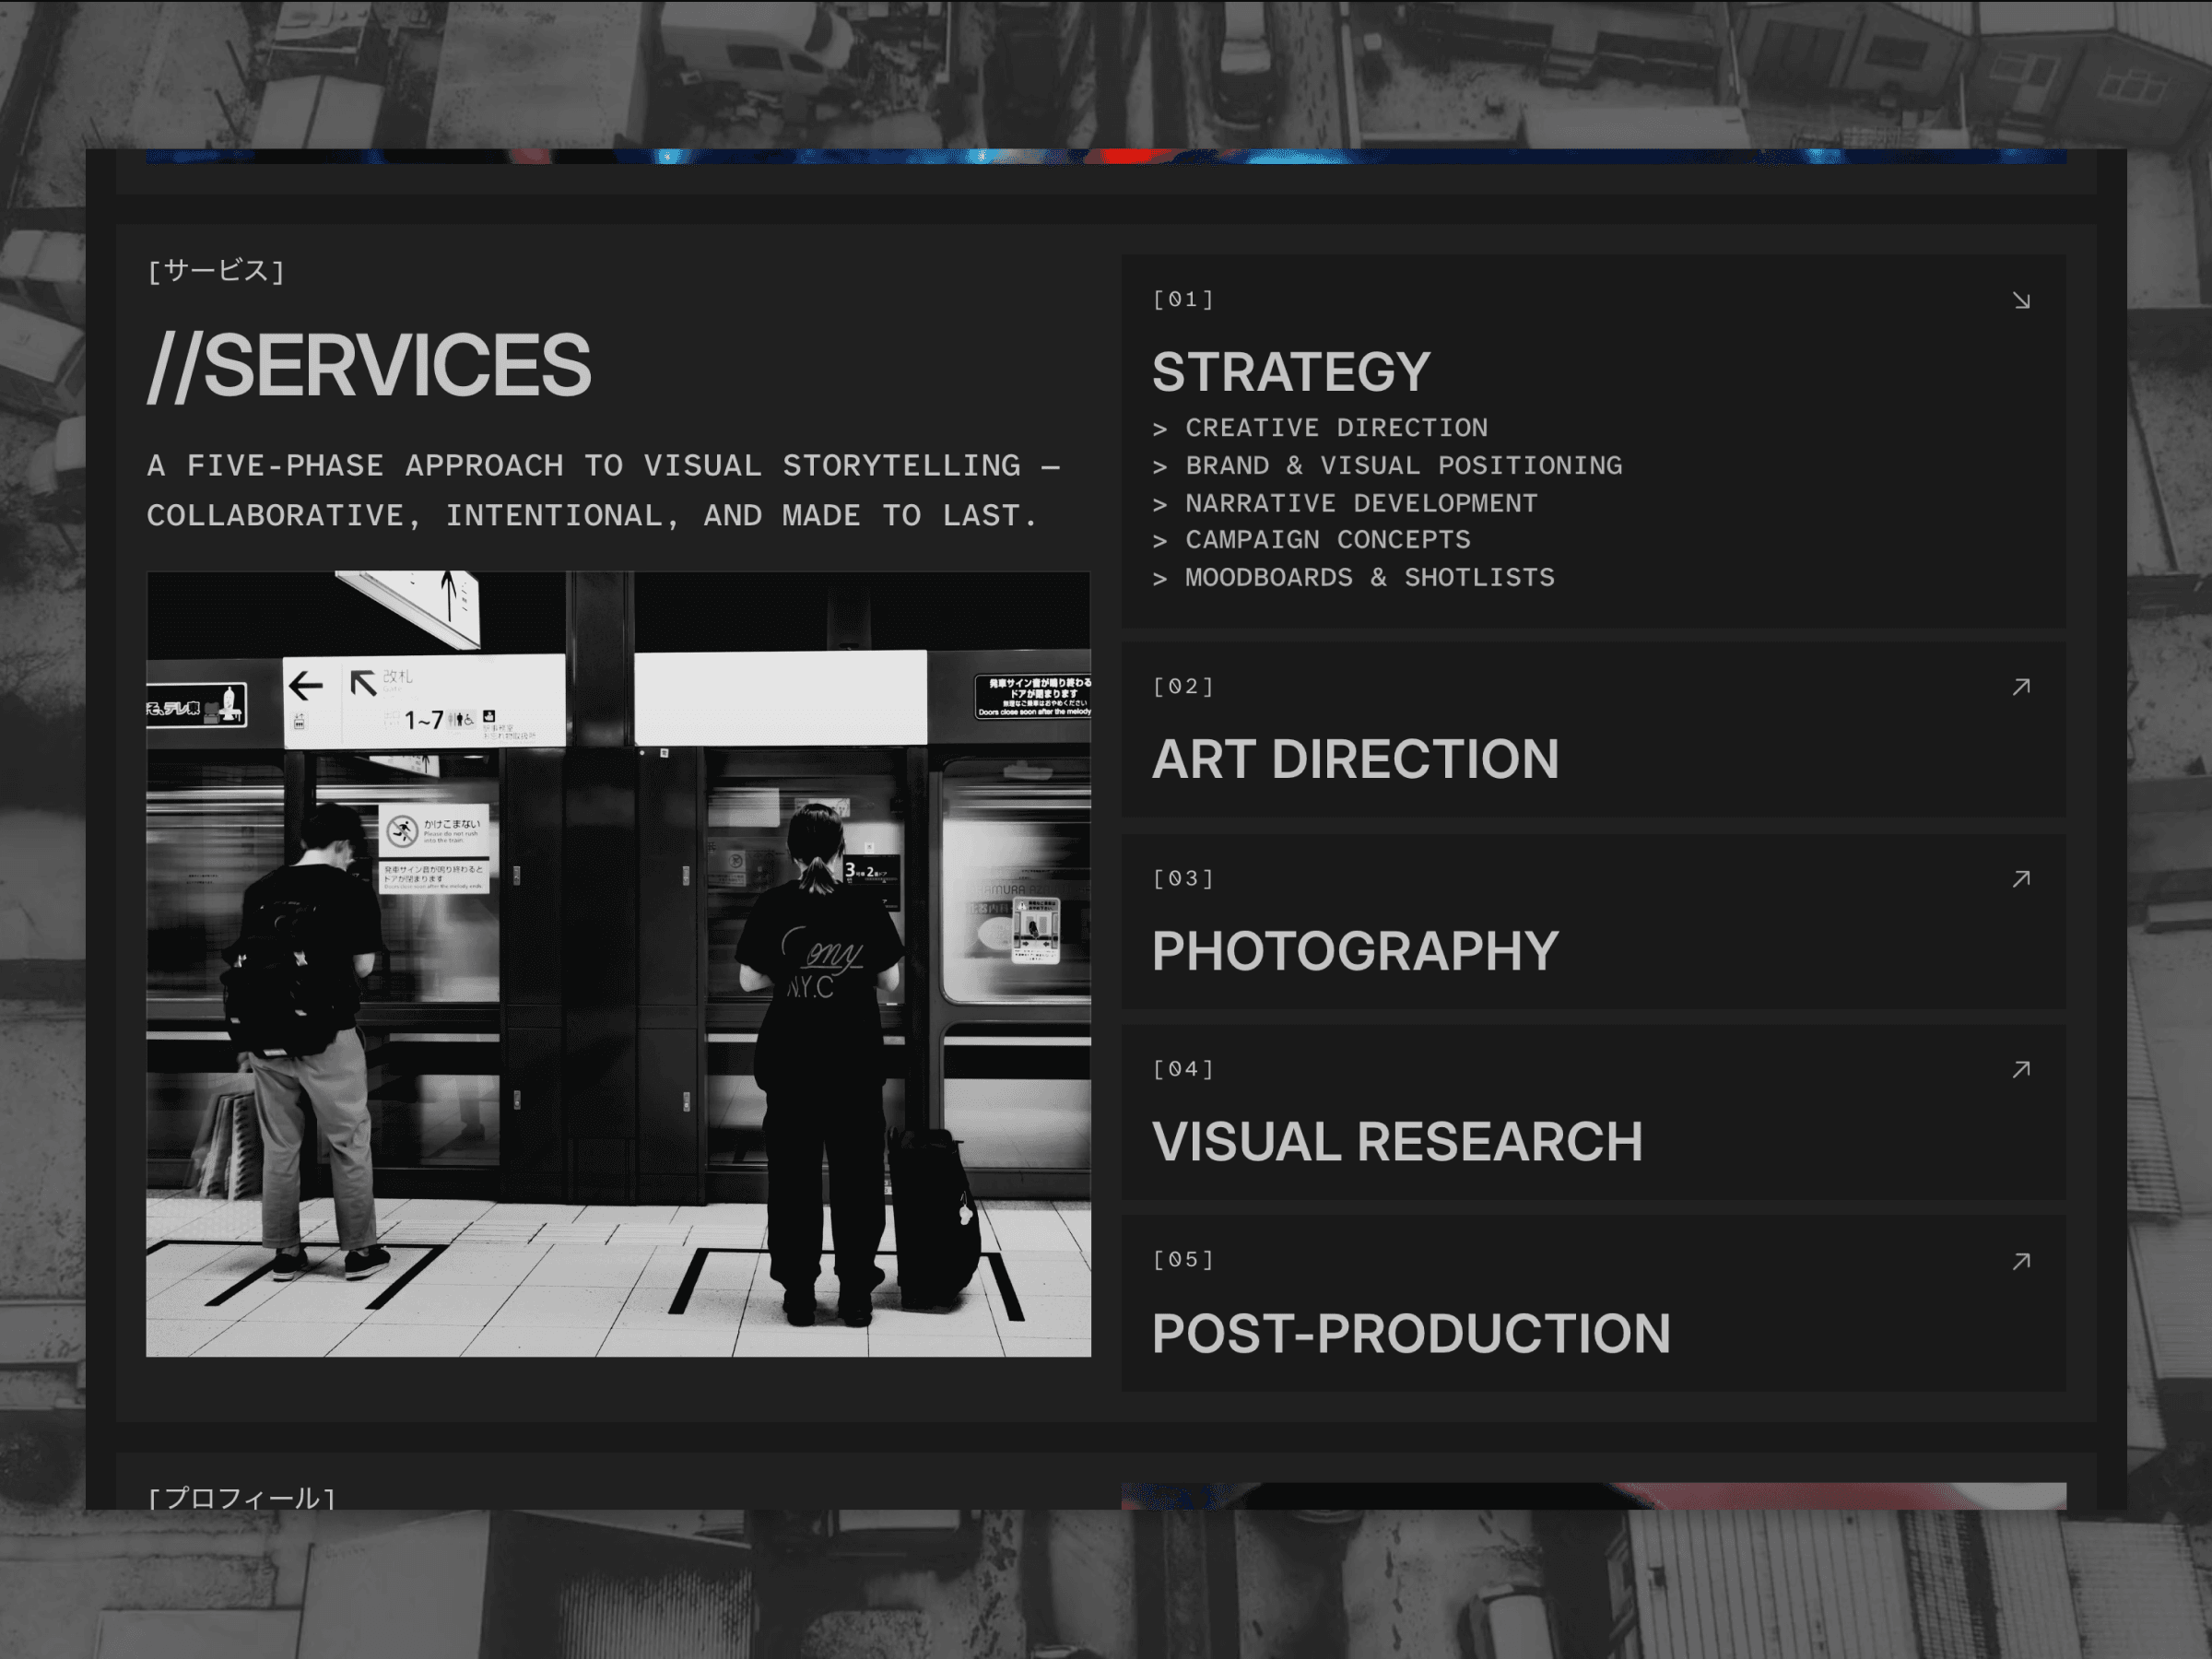The height and width of the screenshot is (1659, 2212).
Task: Click the [プロフィール] profile section label
Action: pos(241,1497)
